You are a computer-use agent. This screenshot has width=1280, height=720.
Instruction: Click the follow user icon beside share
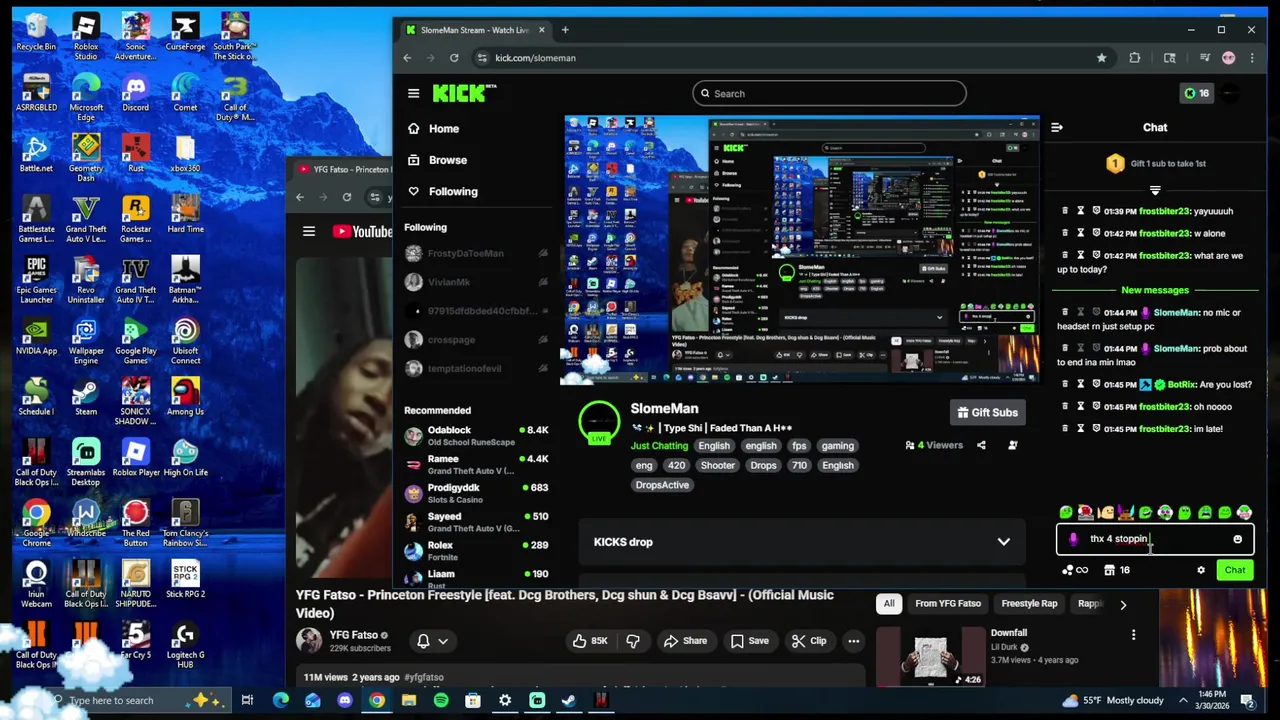(1013, 445)
